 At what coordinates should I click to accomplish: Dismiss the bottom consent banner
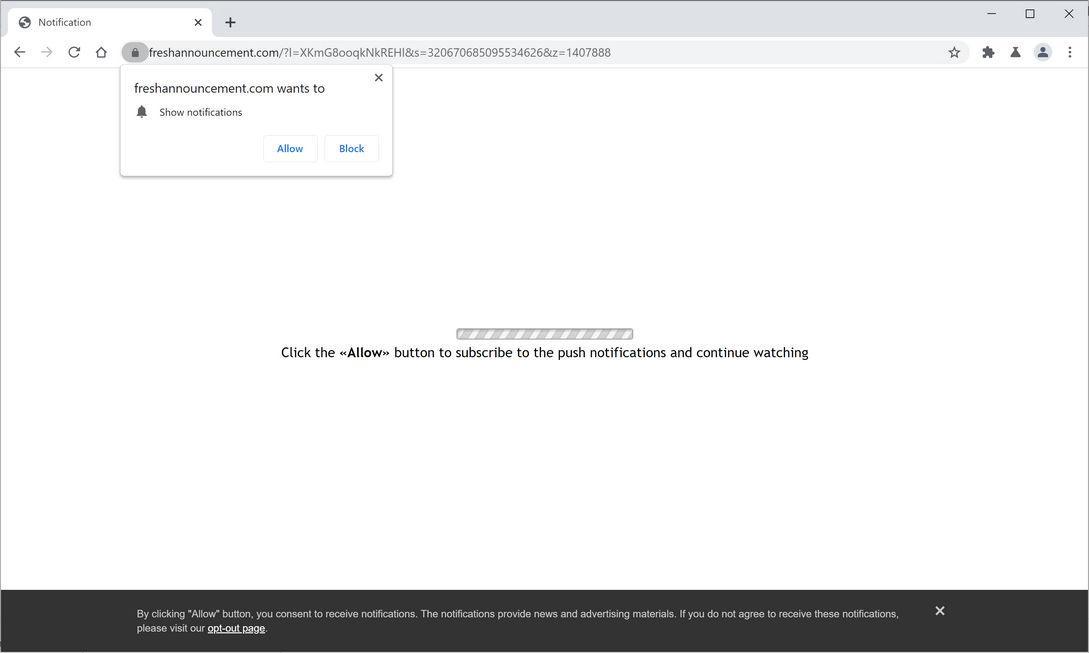[x=939, y=610]
